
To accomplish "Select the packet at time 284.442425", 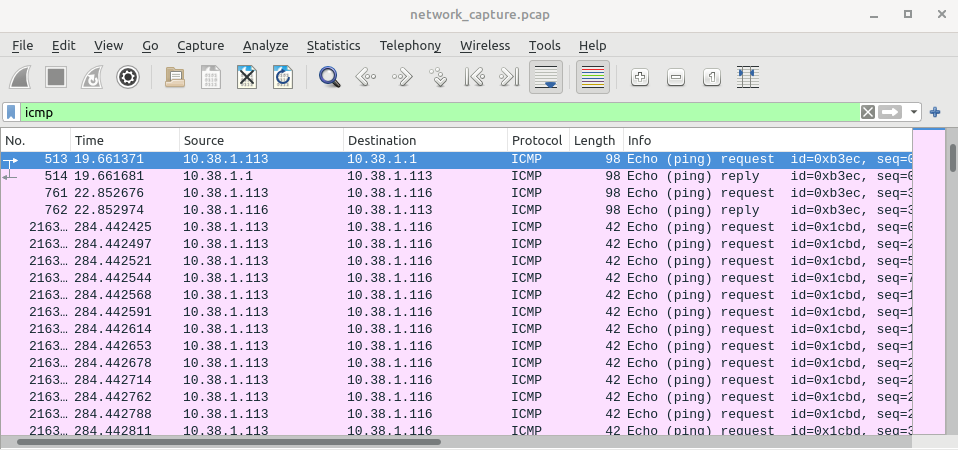I will click(456, 227).
